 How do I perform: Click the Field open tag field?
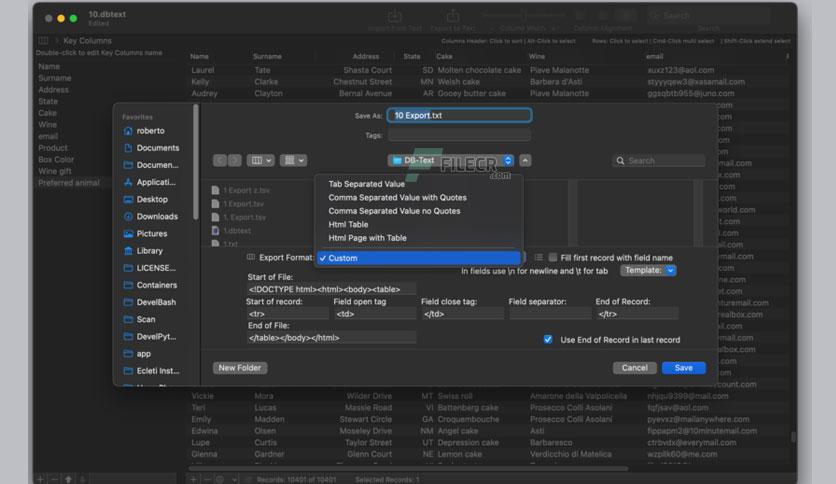[x=375, y=314]
